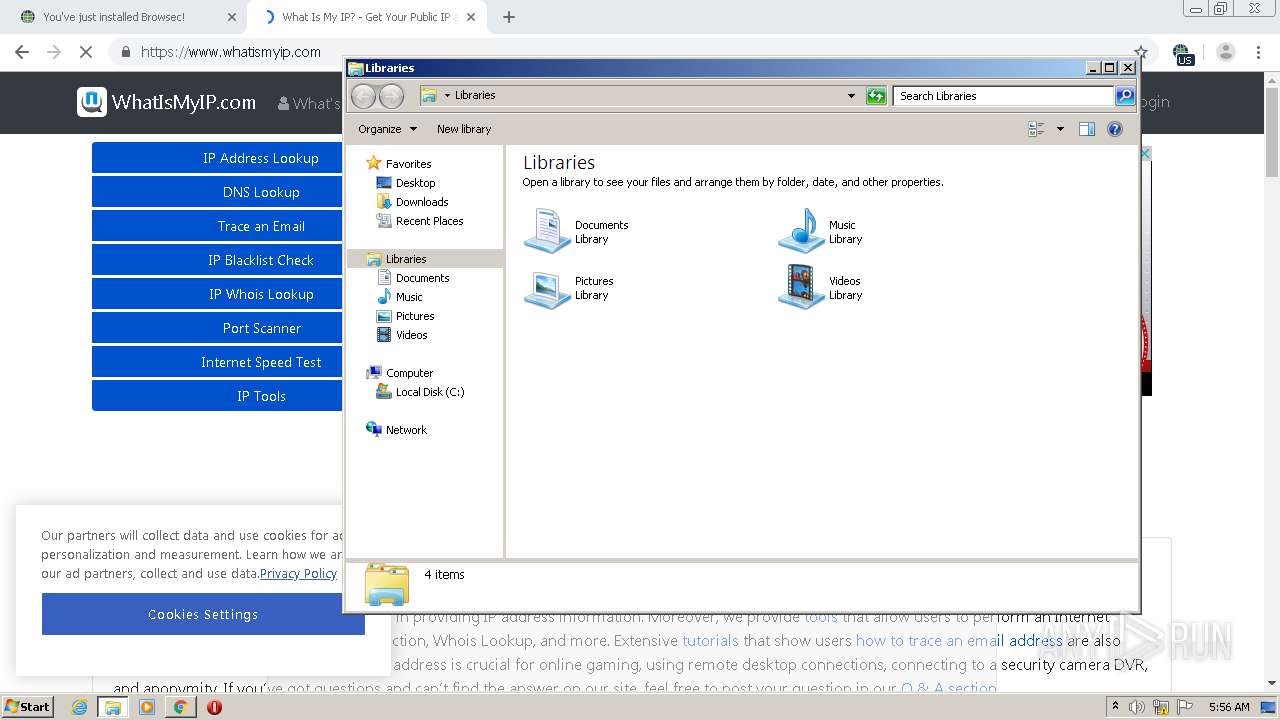Click the Opera taskbar icon
The height and width of the screenshot is (720, 1280).
coord(214,707)
